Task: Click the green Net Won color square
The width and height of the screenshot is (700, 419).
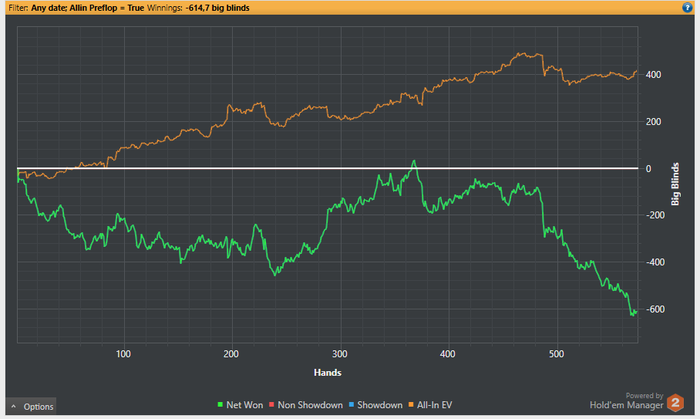Action: pyautogui.click(x=220, y=405)
